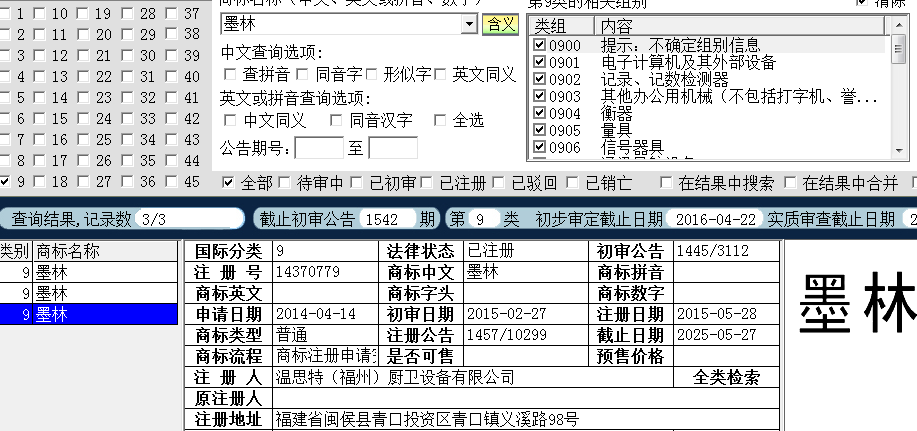Check class 45 checkbox
This screenshot has height=431, width=917.
[171, 182]
